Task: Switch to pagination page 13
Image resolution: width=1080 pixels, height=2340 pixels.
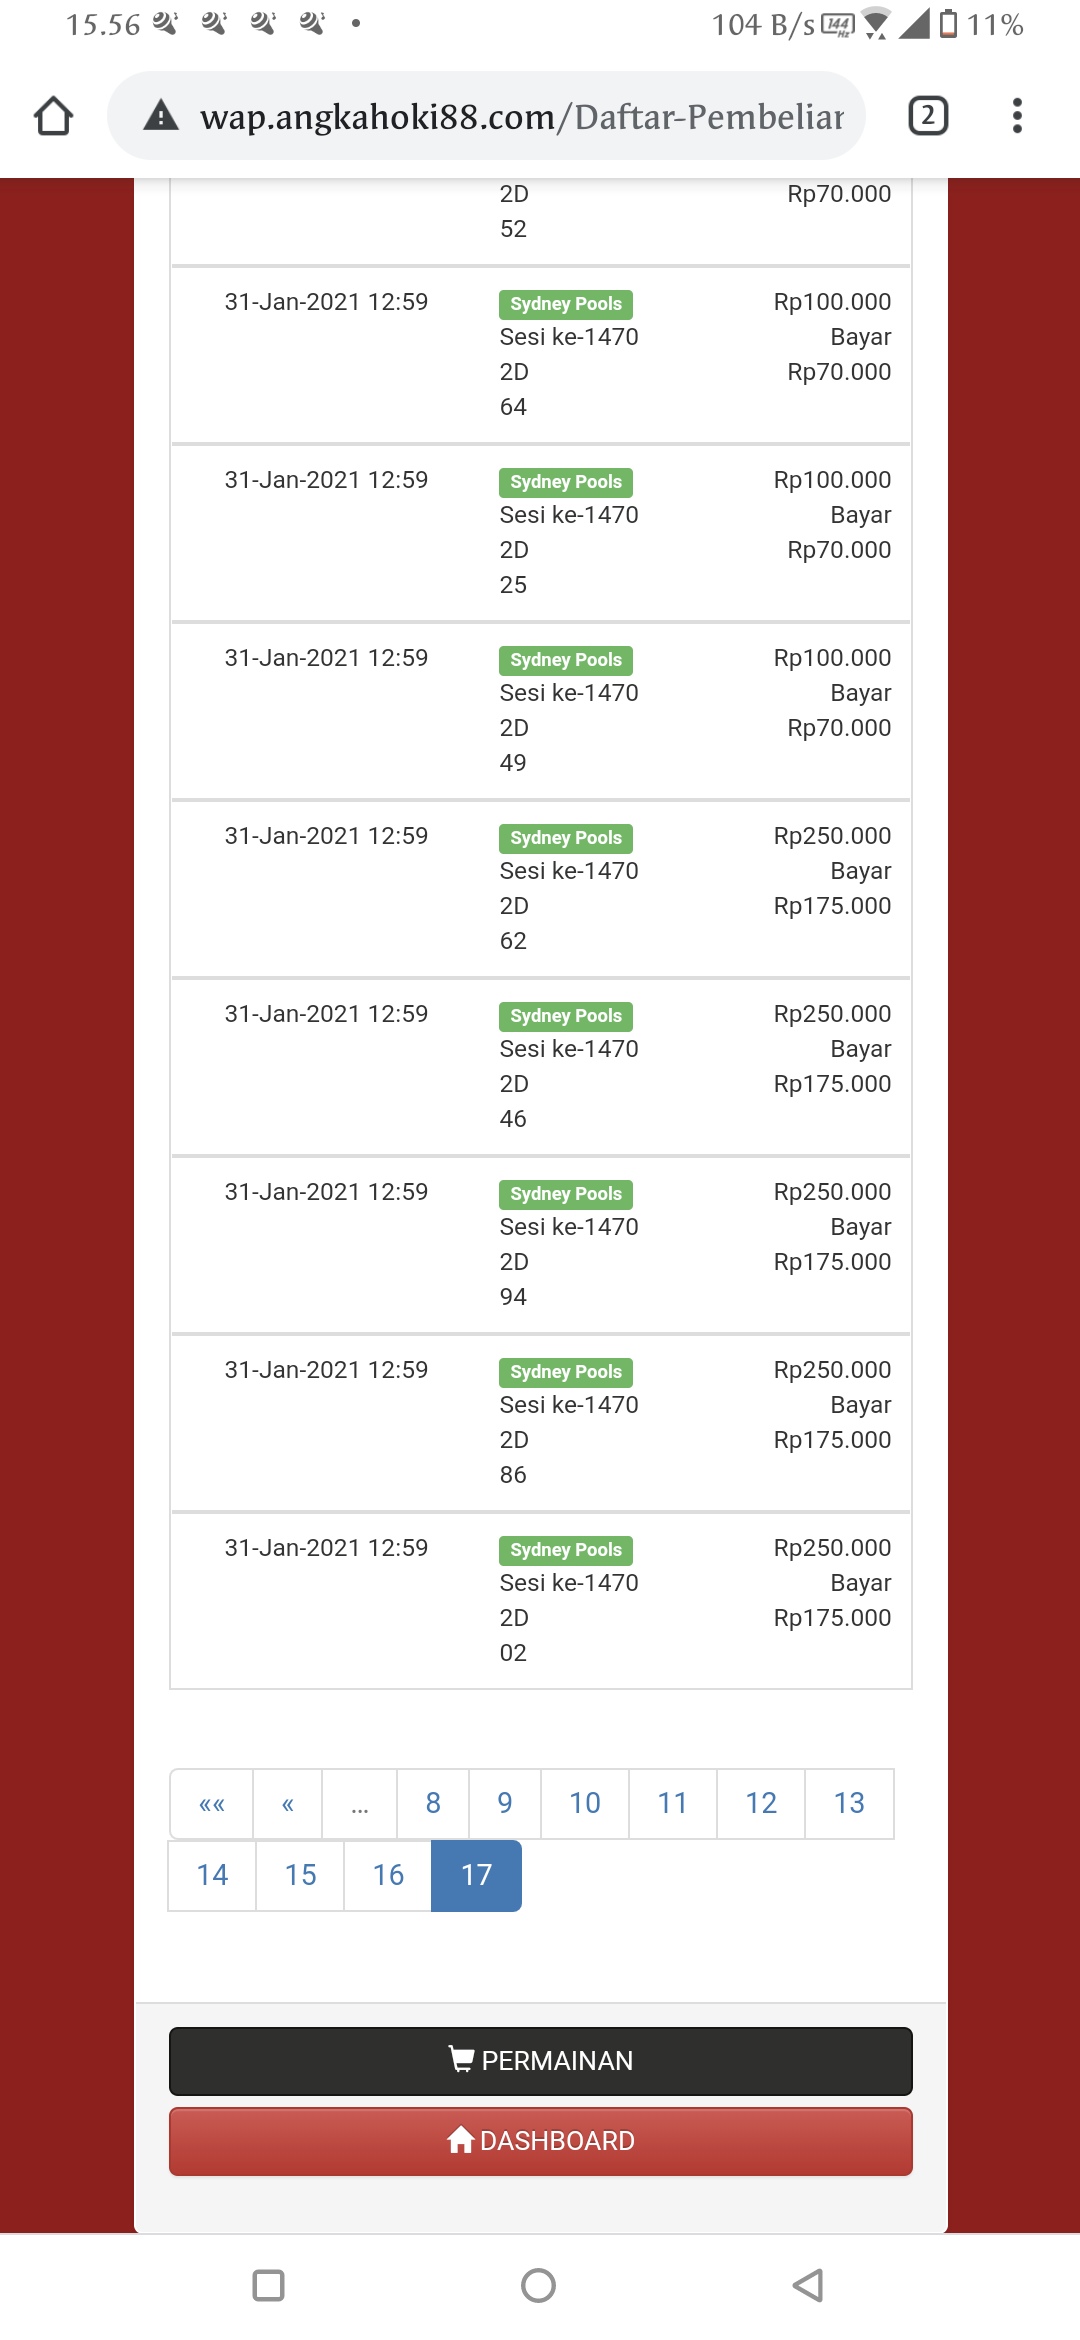Action: point(849,1804)
